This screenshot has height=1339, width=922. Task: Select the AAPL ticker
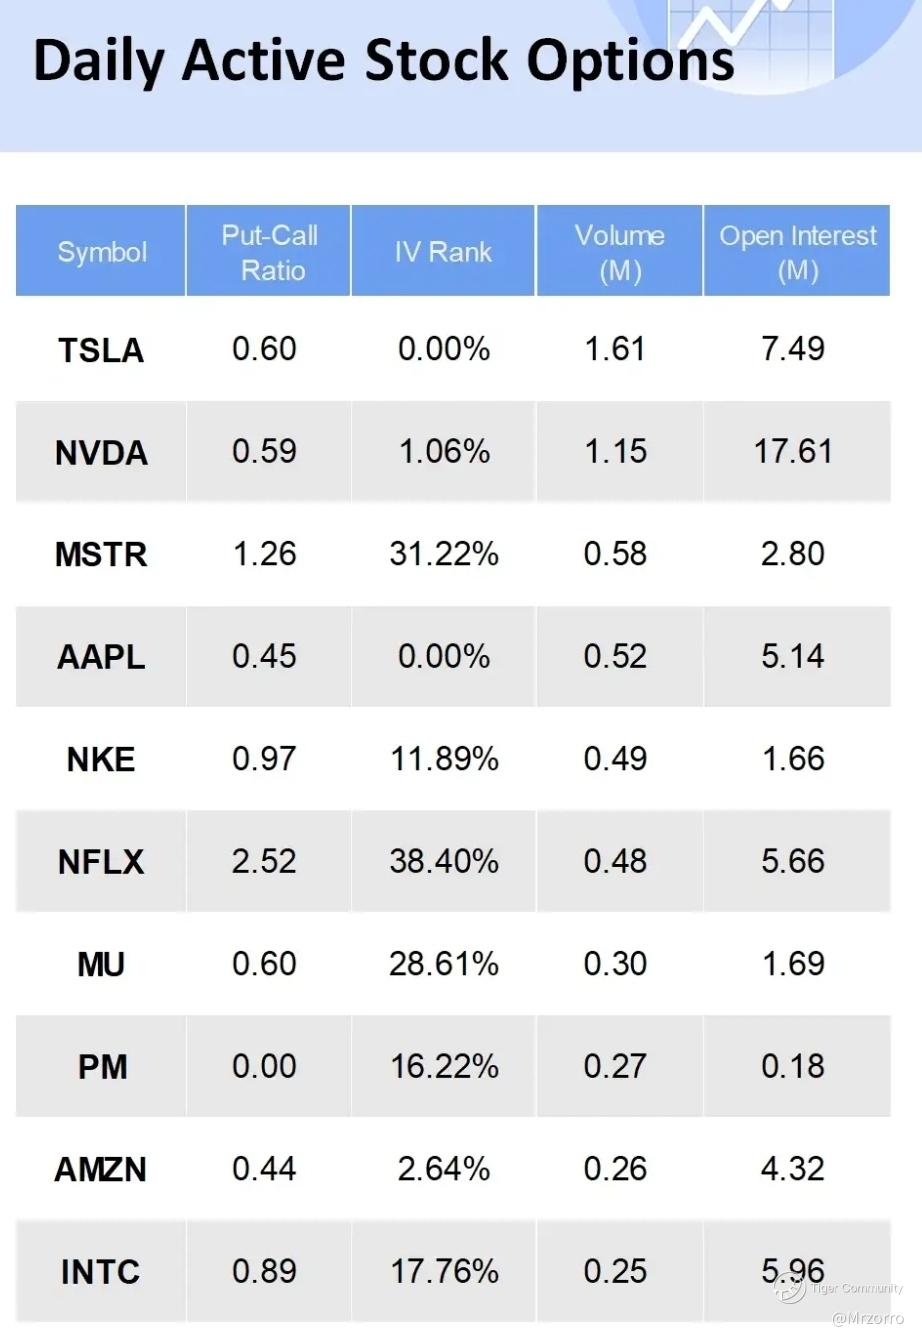point(101,657)
